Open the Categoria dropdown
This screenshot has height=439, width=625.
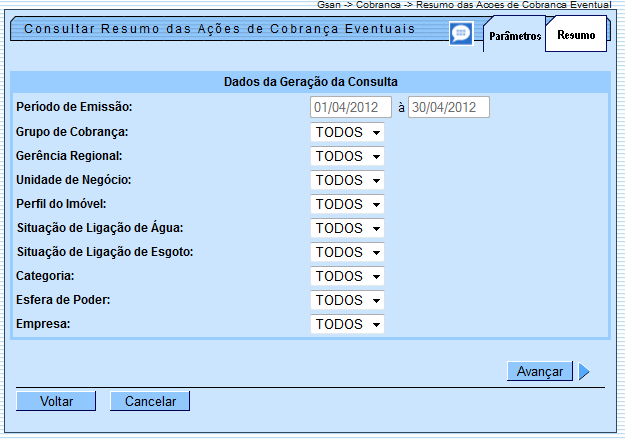point(347,276)
